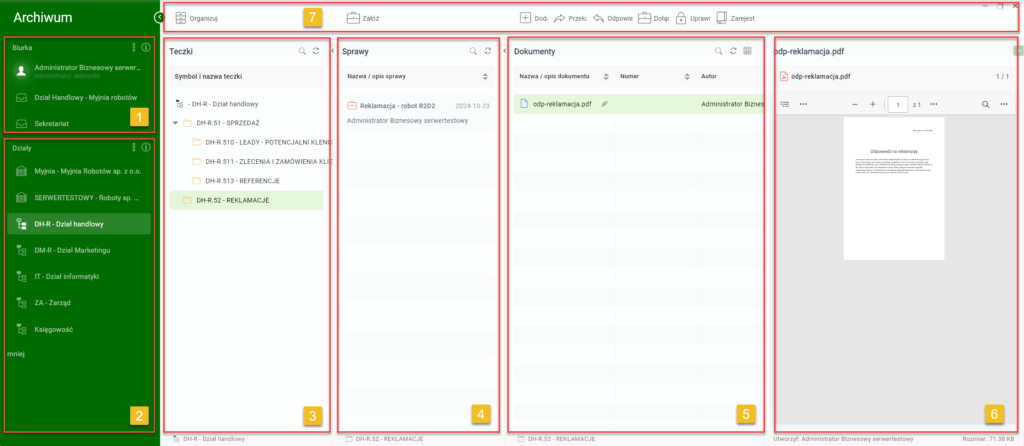Image resolution: width=1024 pixels, height=446 pixels.
Task: Search in the Dokumenty panel
Action: click(718, 50)
